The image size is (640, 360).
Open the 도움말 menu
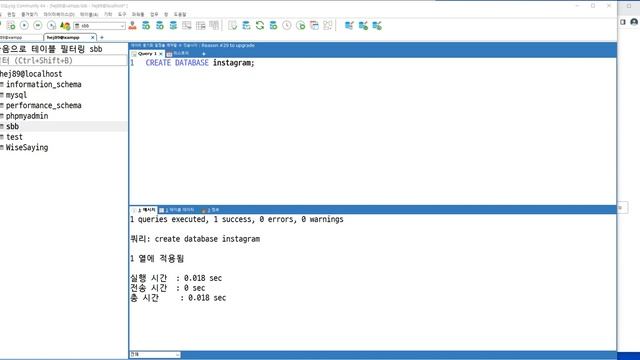pos(180,14)
